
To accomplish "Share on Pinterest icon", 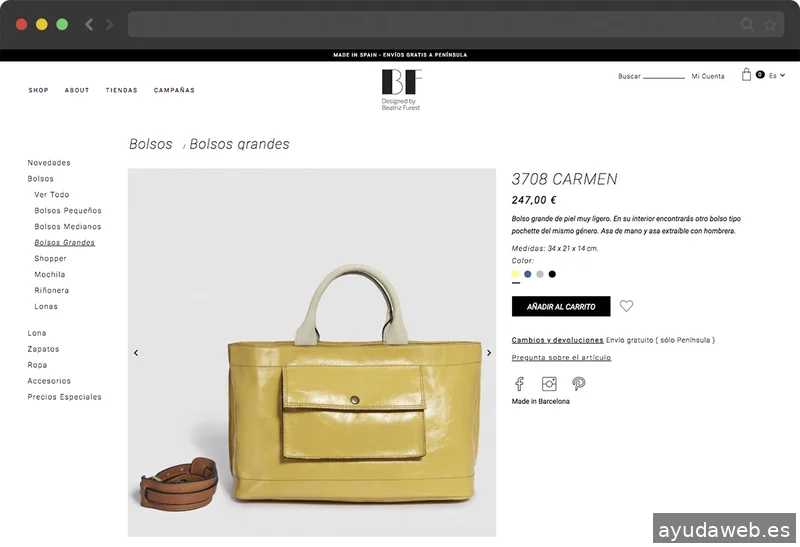I will pyautogui.click(x=579, y=384).
